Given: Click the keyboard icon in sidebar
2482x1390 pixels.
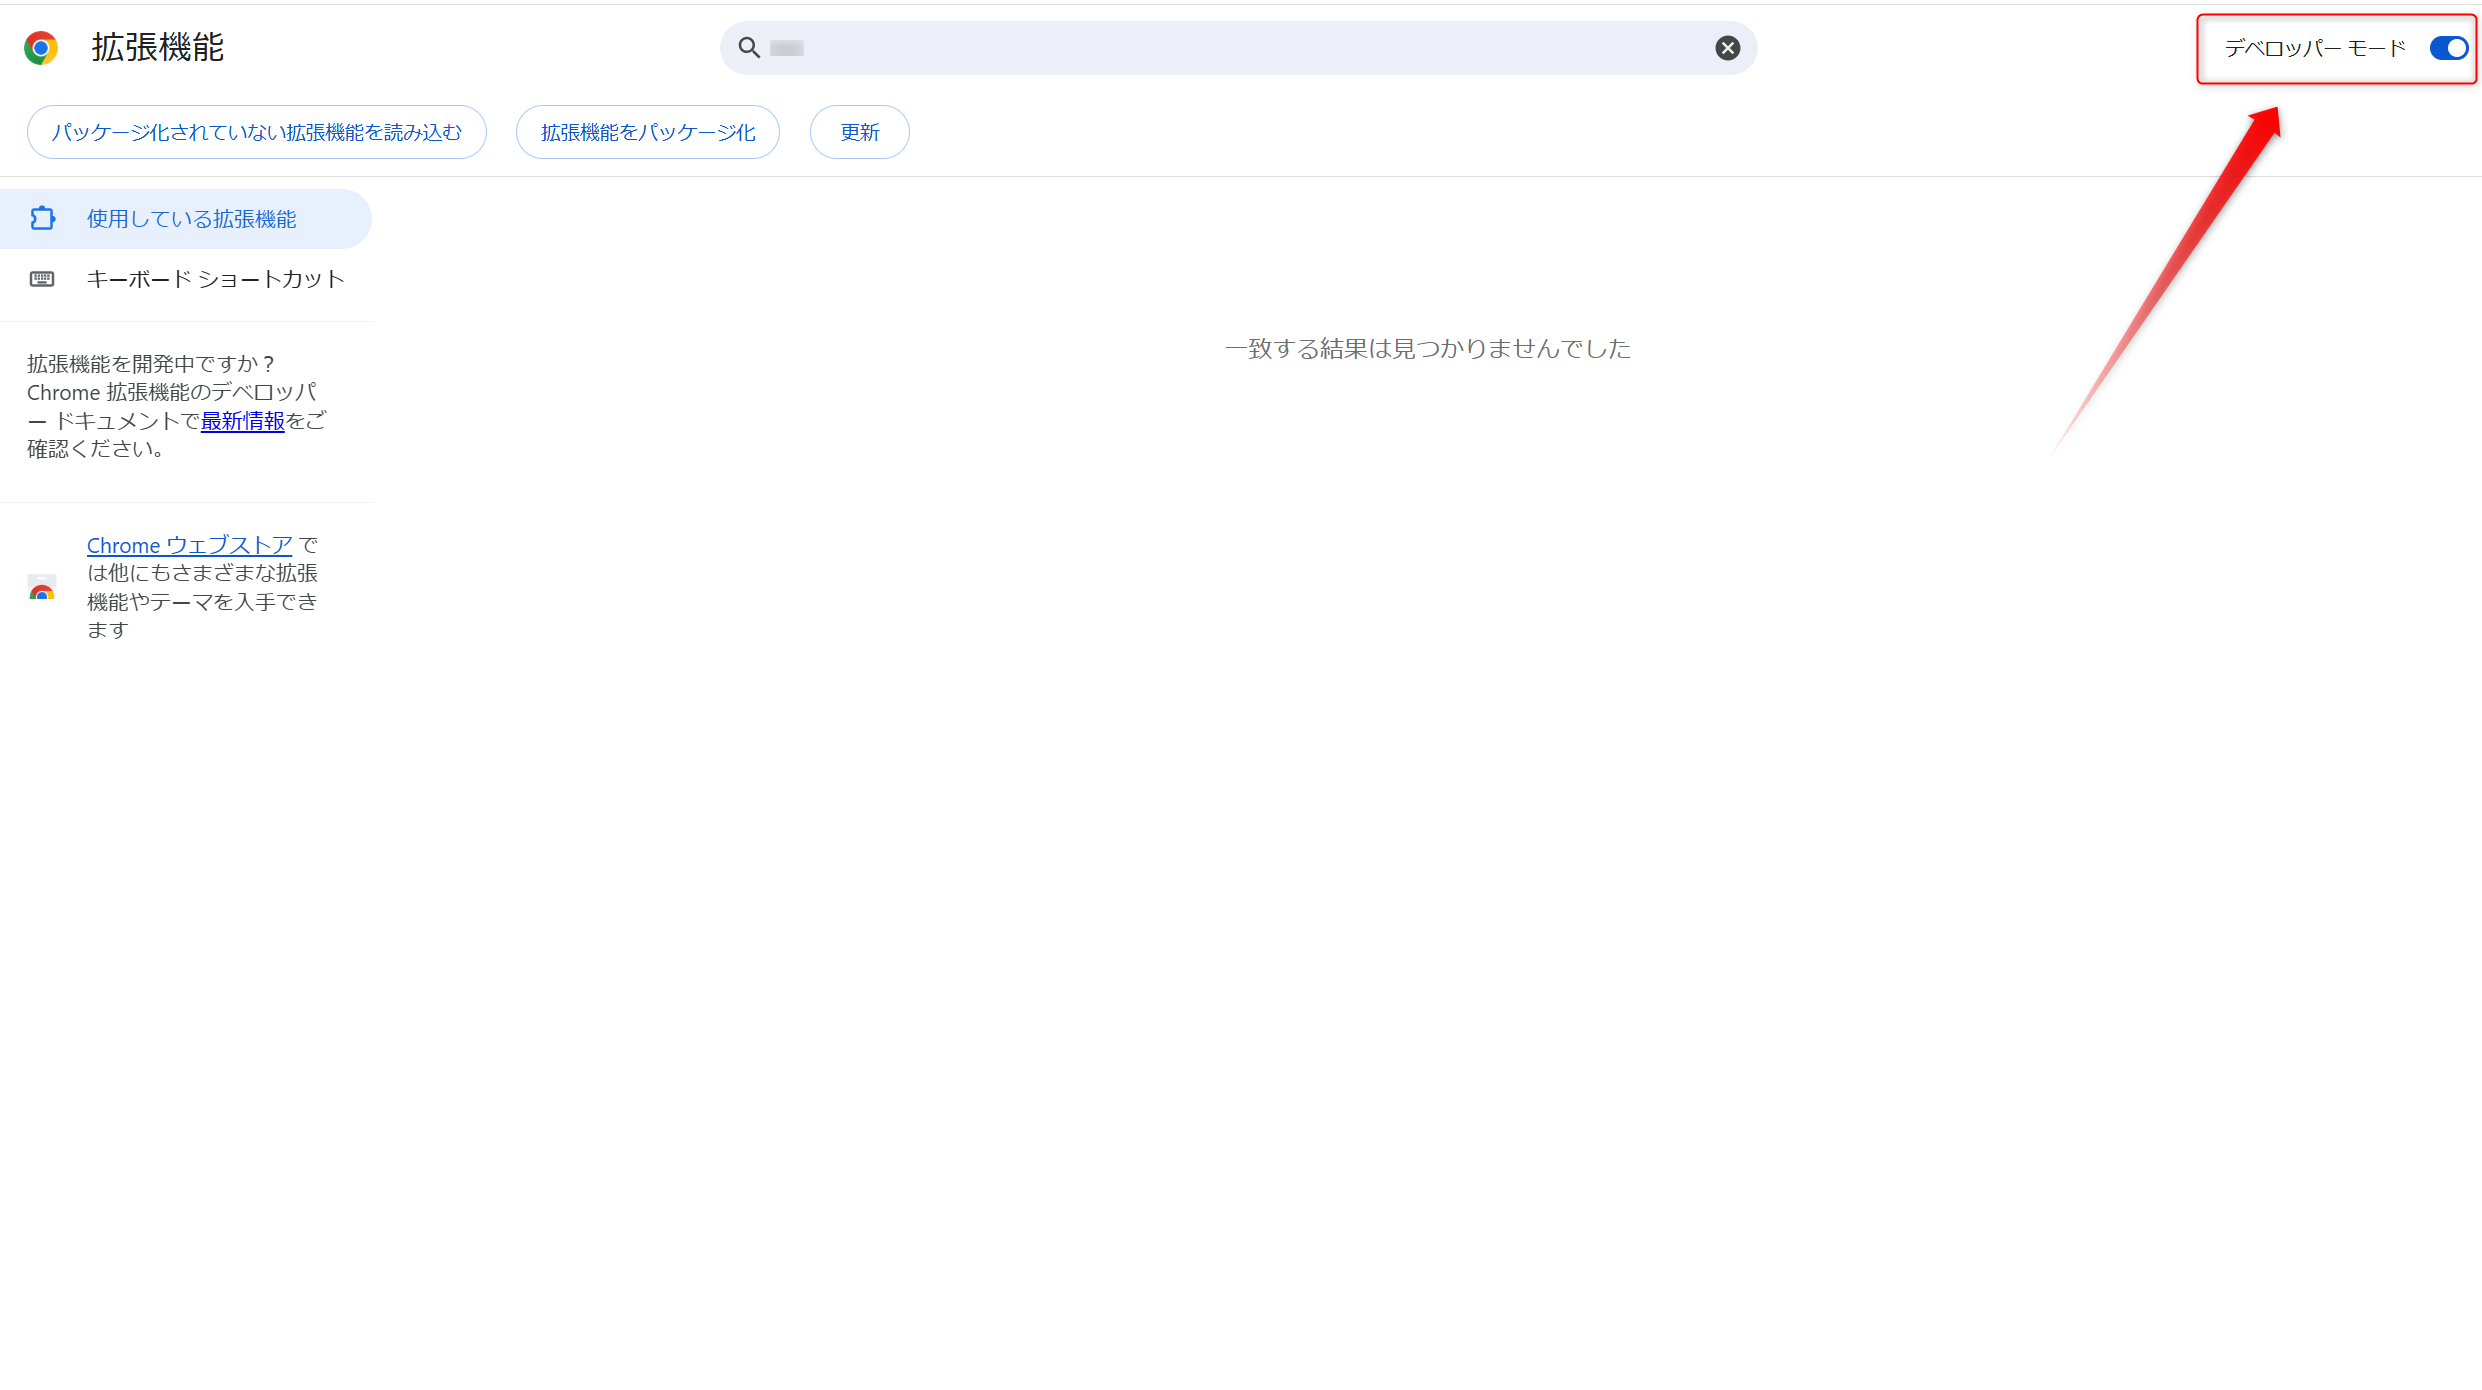Looking at the screenshot, I should [42, 279].
